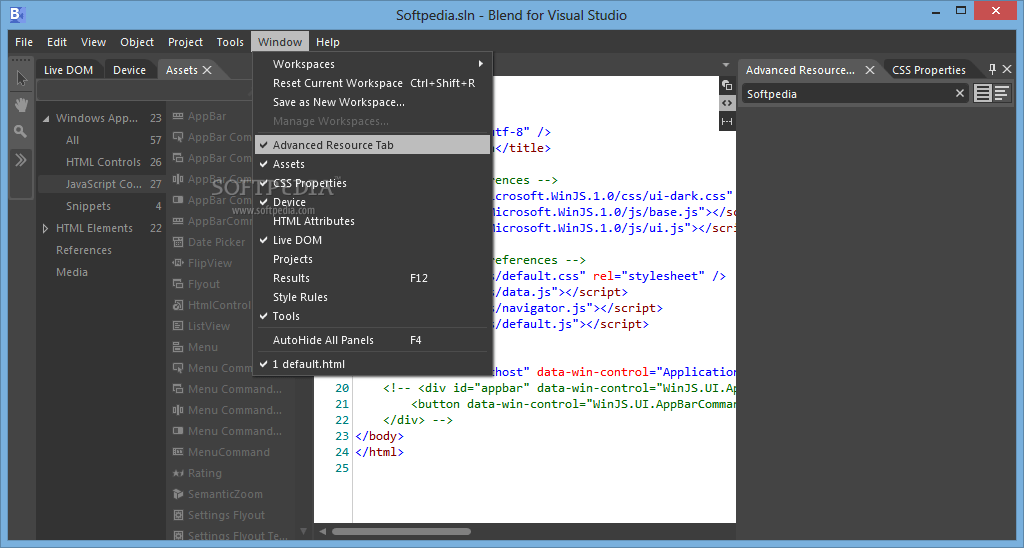Image resolution: width=1024 pixels, height=548 pixels.
Task: Click assets list scroll down arrow
Action: (x=303, y=531)
